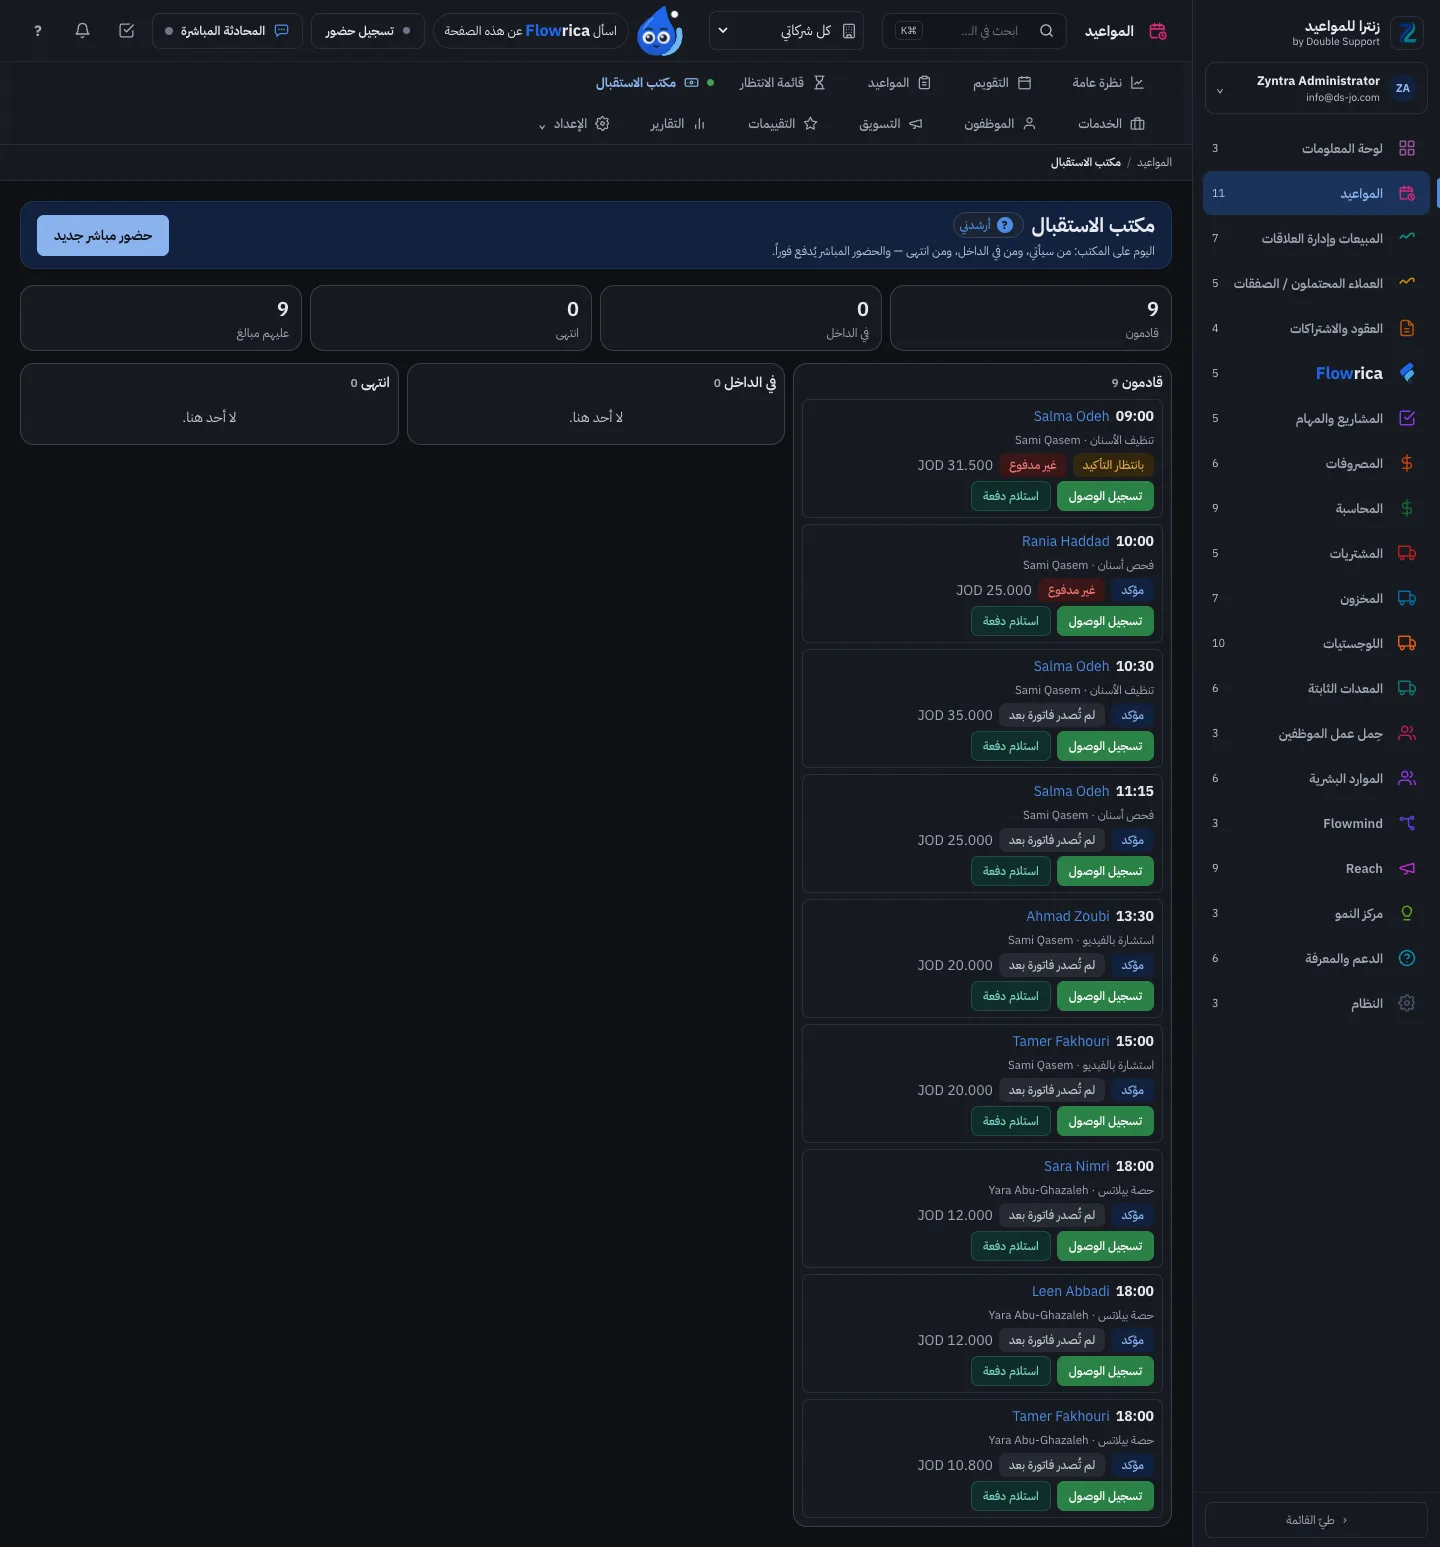Switch to قائمة الانتظار tab
1440x1547 pixels.
[782, 83]
